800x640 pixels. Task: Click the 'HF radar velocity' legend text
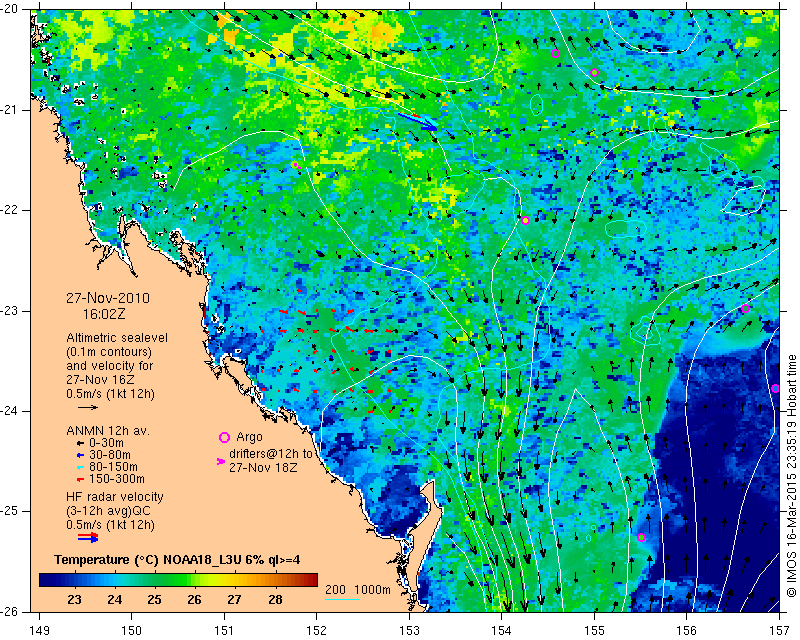click(x=115, y=497)
